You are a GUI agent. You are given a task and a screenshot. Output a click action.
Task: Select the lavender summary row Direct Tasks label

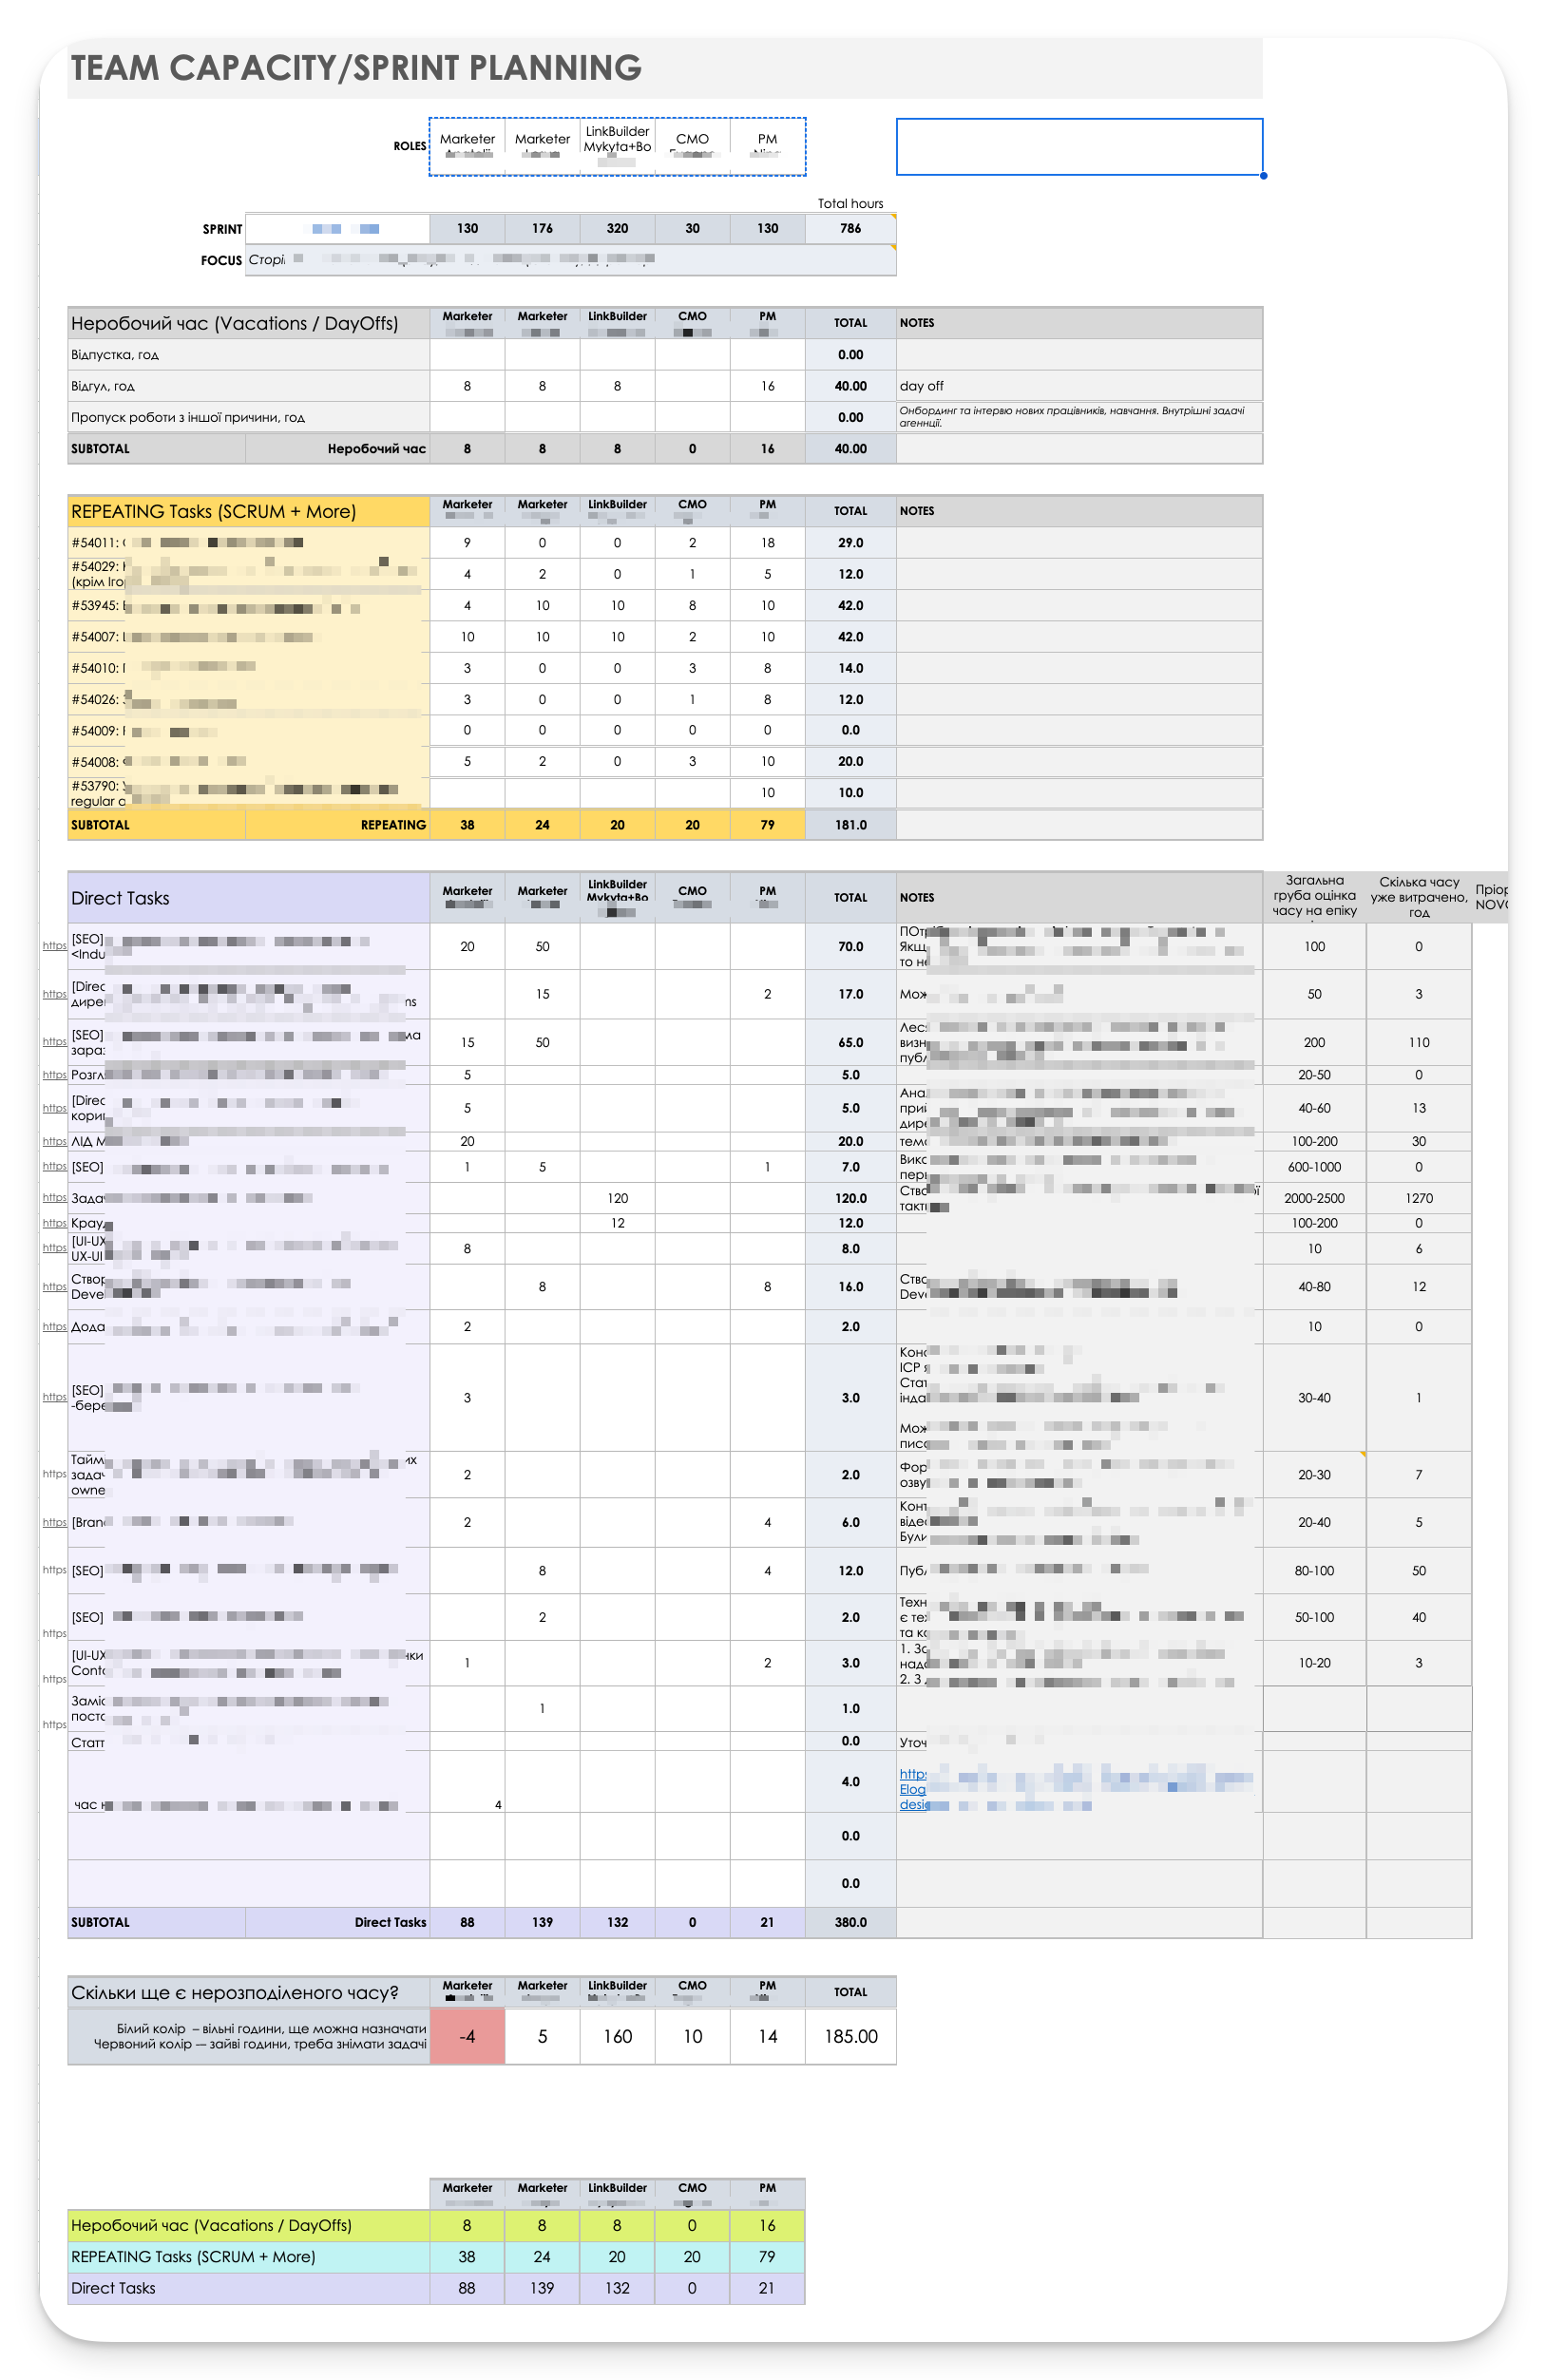point(248,2288)
